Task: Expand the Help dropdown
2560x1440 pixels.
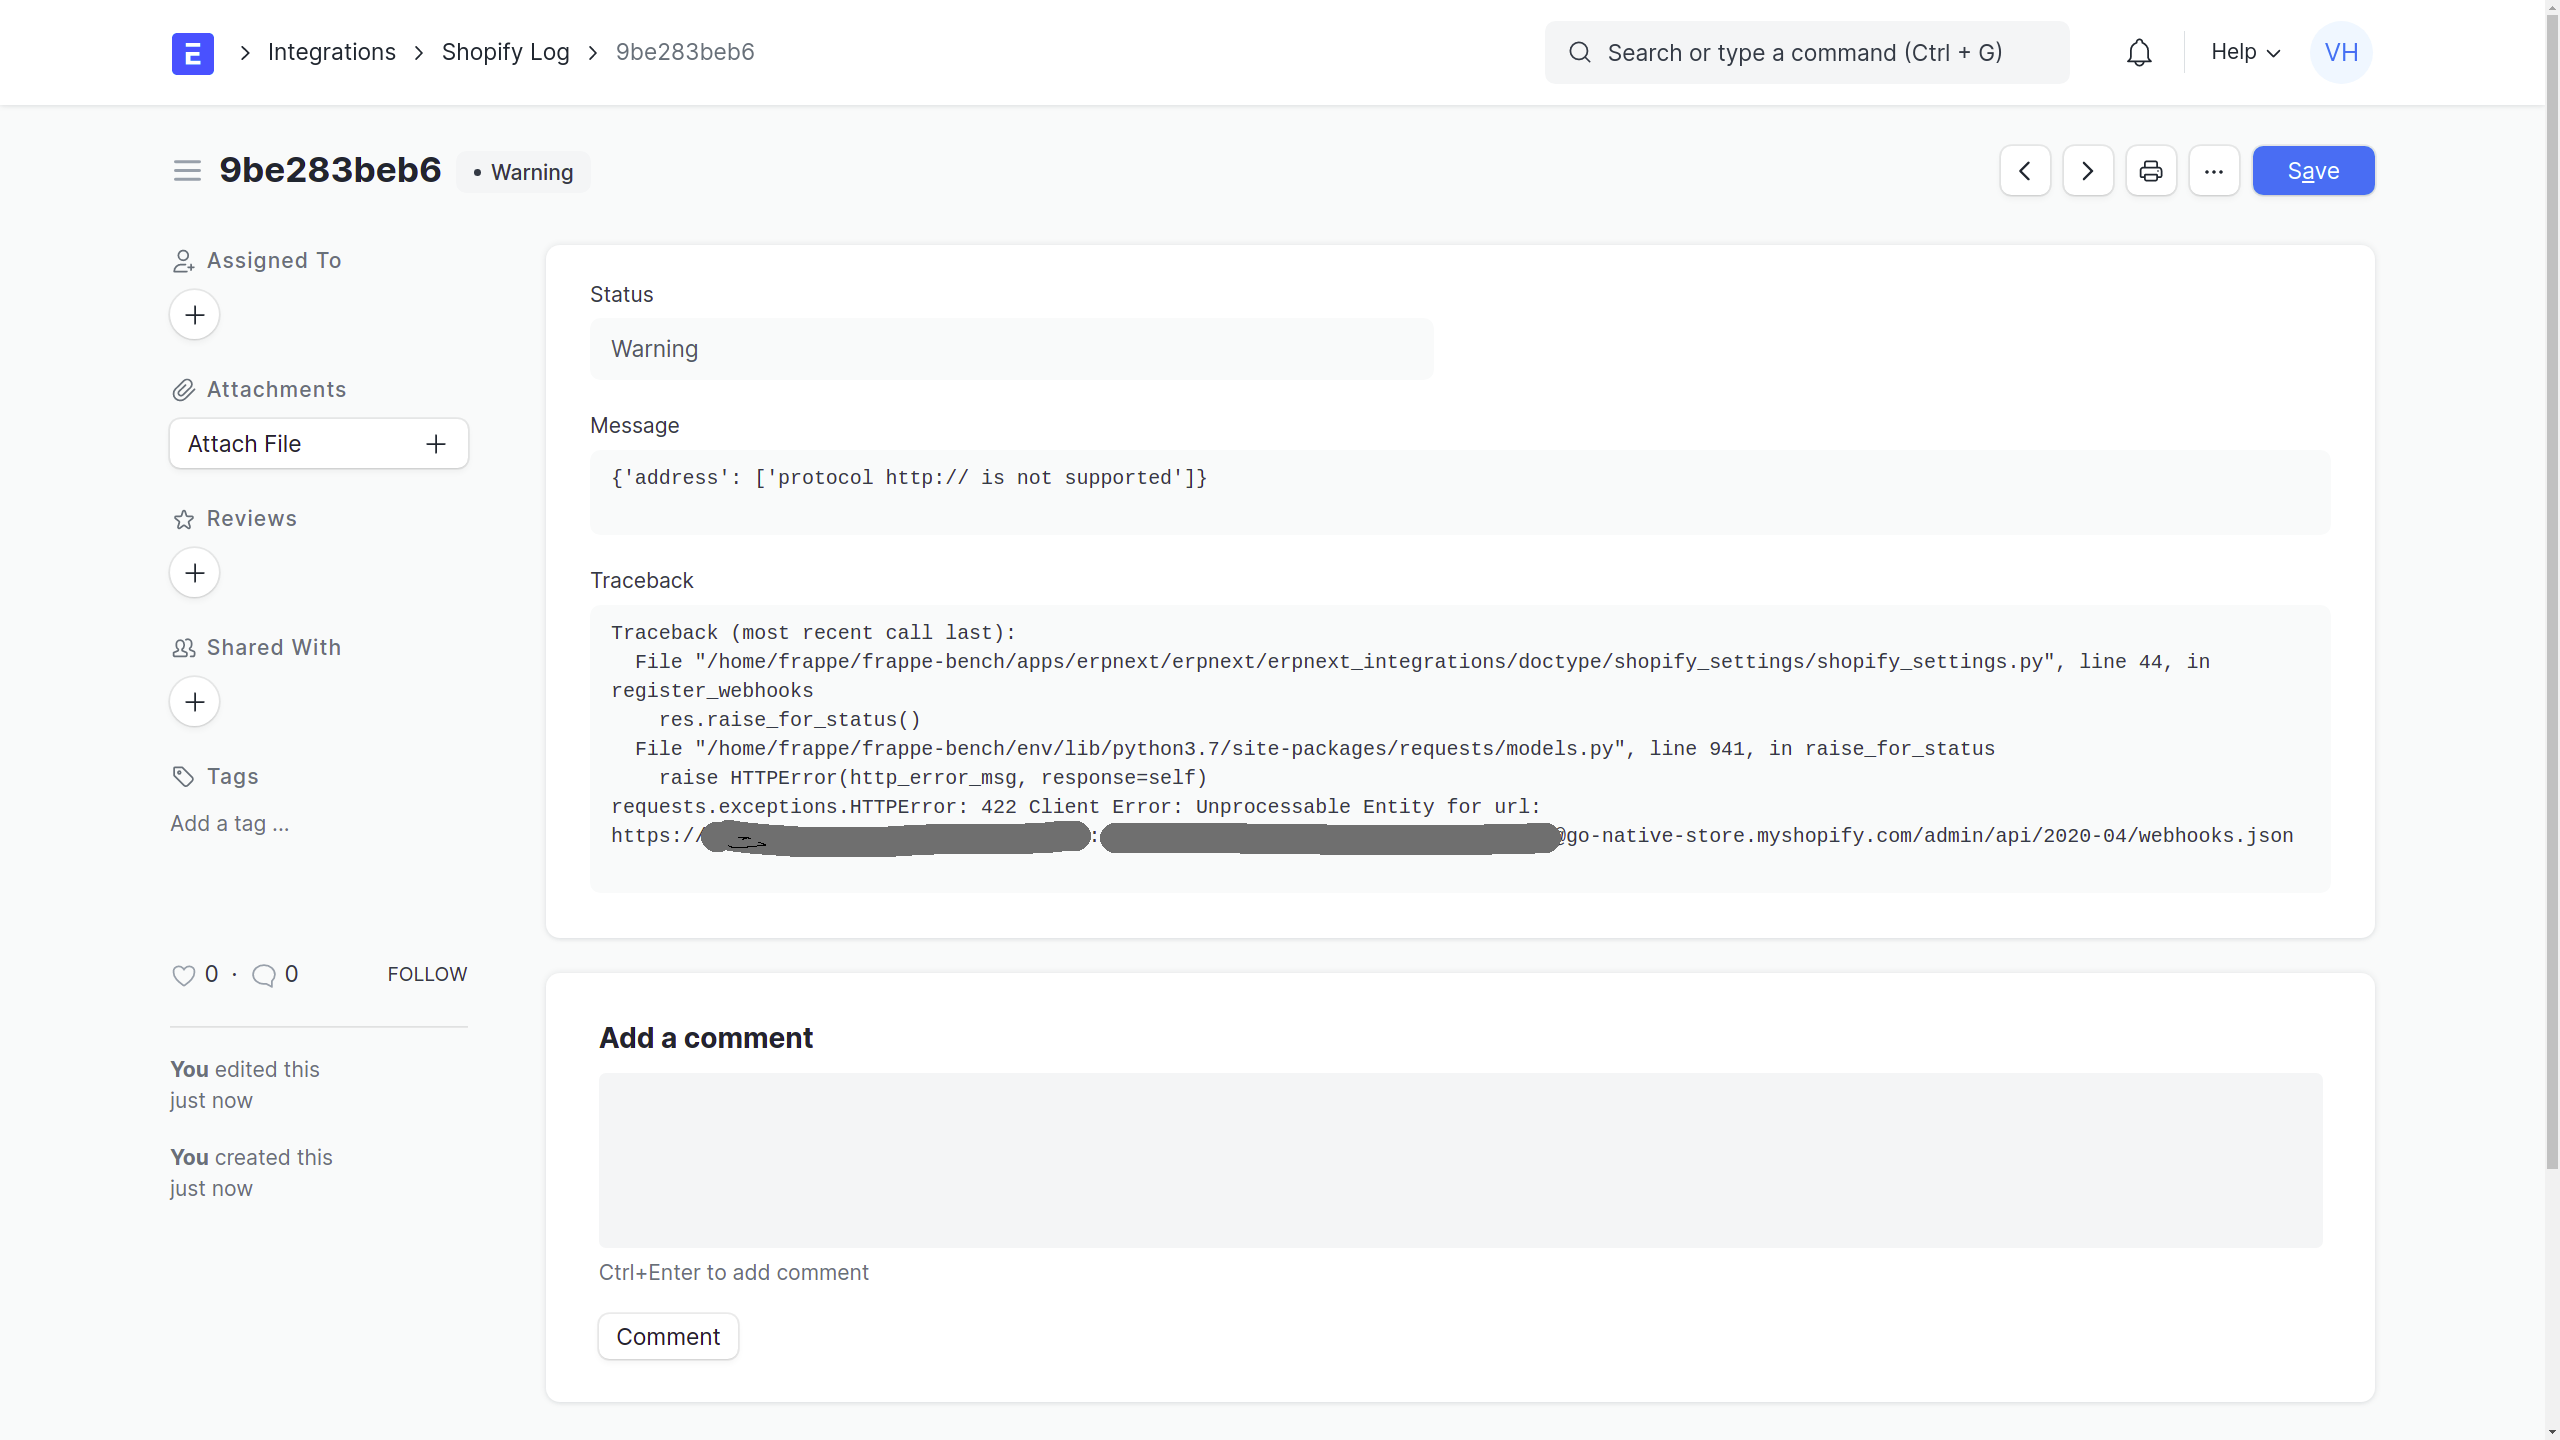Action: tap(2243, 52)
